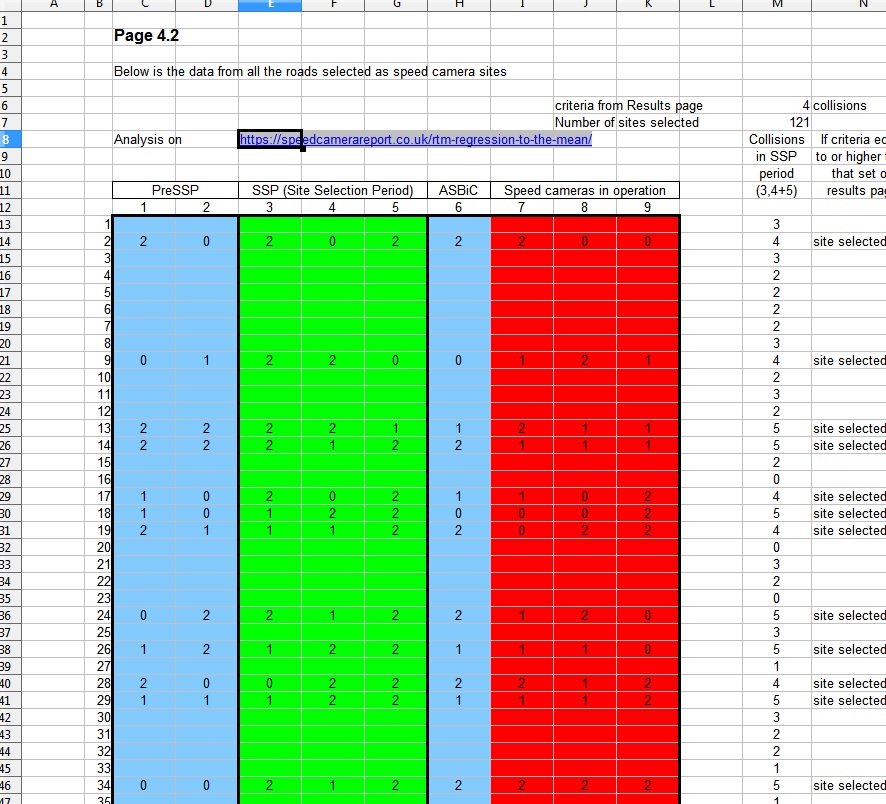Select the "PreSSP" header cell

(x=175, y=191)
